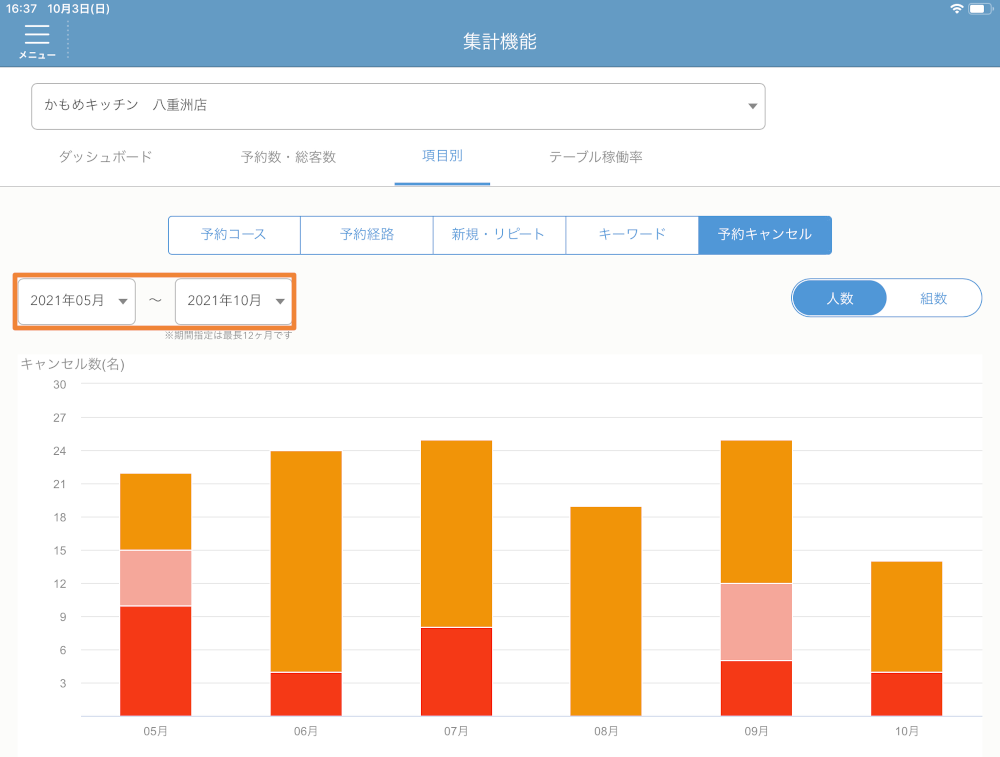Viewport: 1000px width, 757px height.
Task: Select the 予約キャンセル segment button
Action: point(765,235)
